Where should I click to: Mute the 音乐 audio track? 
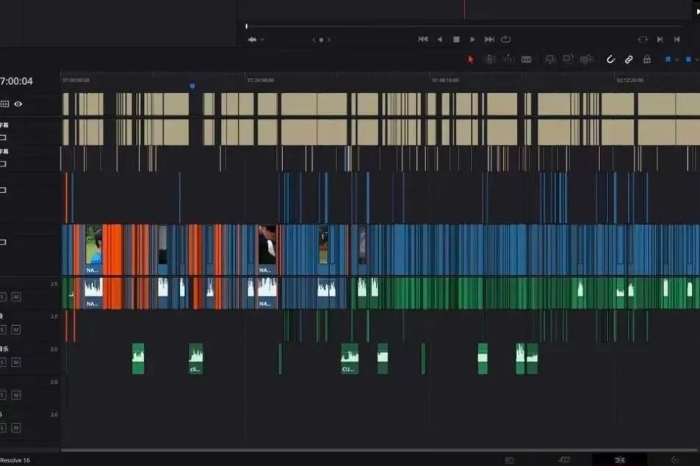point(16,362)
